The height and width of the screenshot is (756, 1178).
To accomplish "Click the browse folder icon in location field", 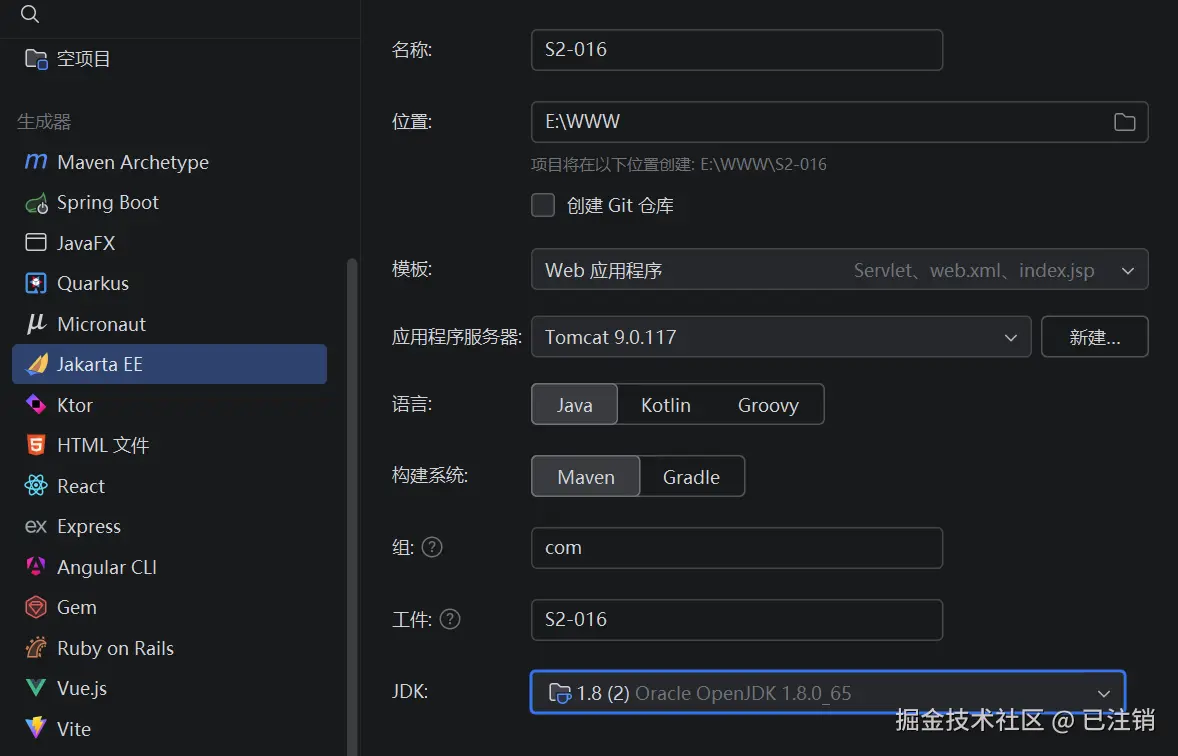I will 1124,122.
